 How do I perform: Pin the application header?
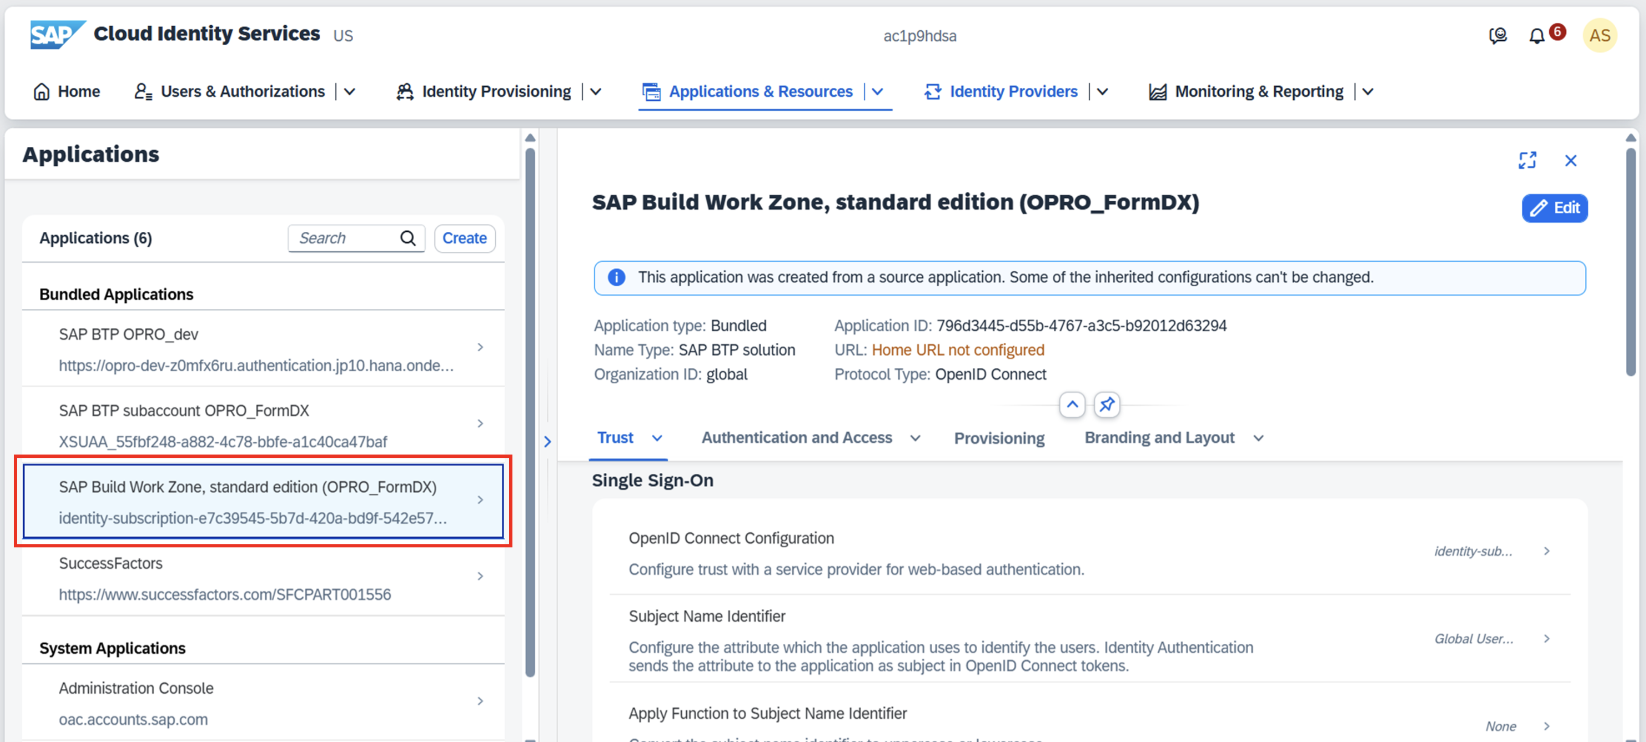pyautogui.click(x=1106, y=405)
